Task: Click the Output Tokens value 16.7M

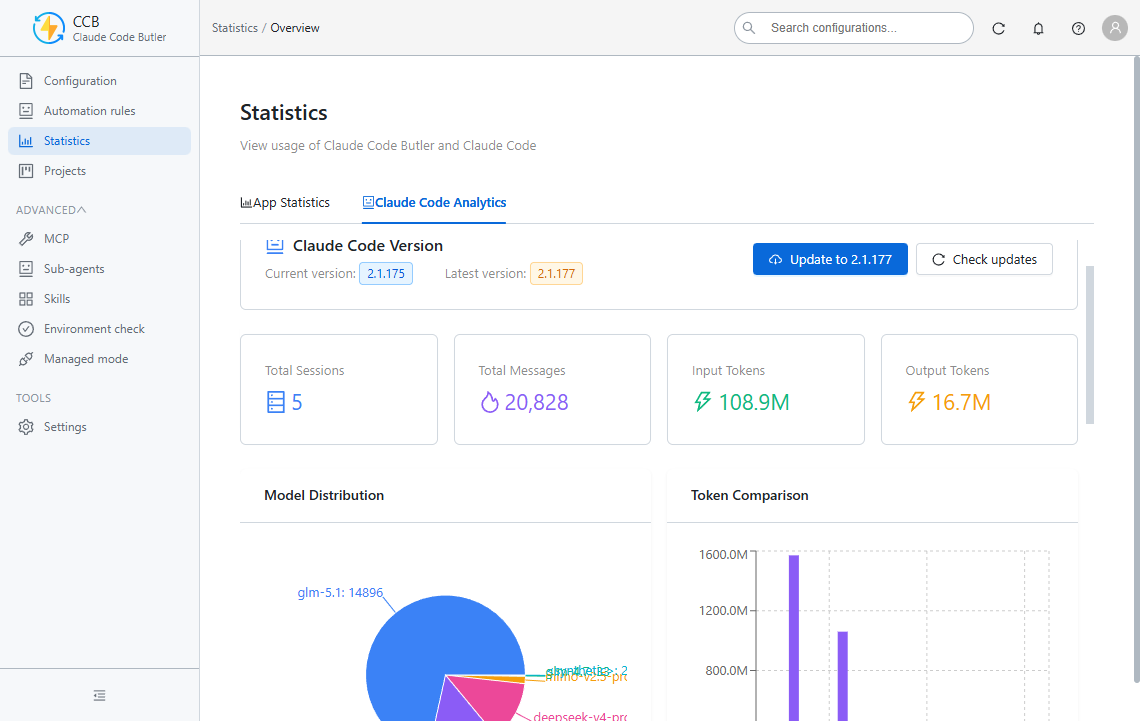Action: click(x=961, y=402)
